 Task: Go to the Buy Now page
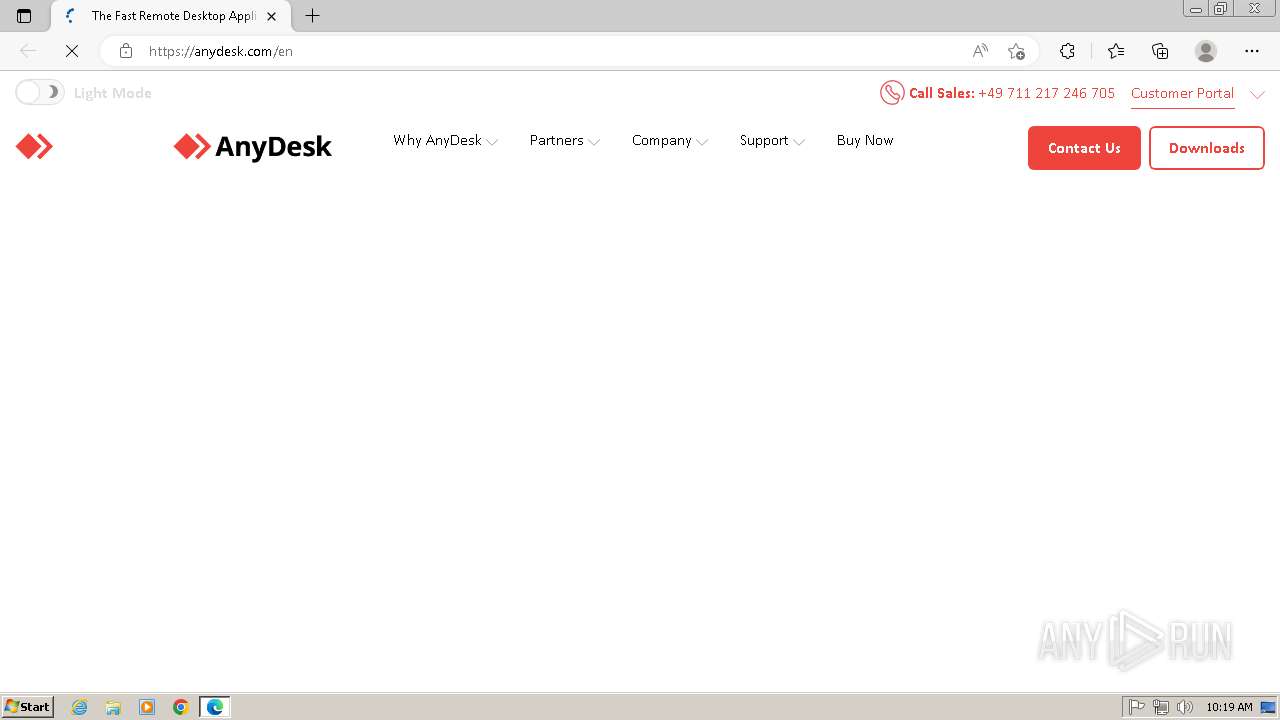pyautogui.click(x=865, y=140)
